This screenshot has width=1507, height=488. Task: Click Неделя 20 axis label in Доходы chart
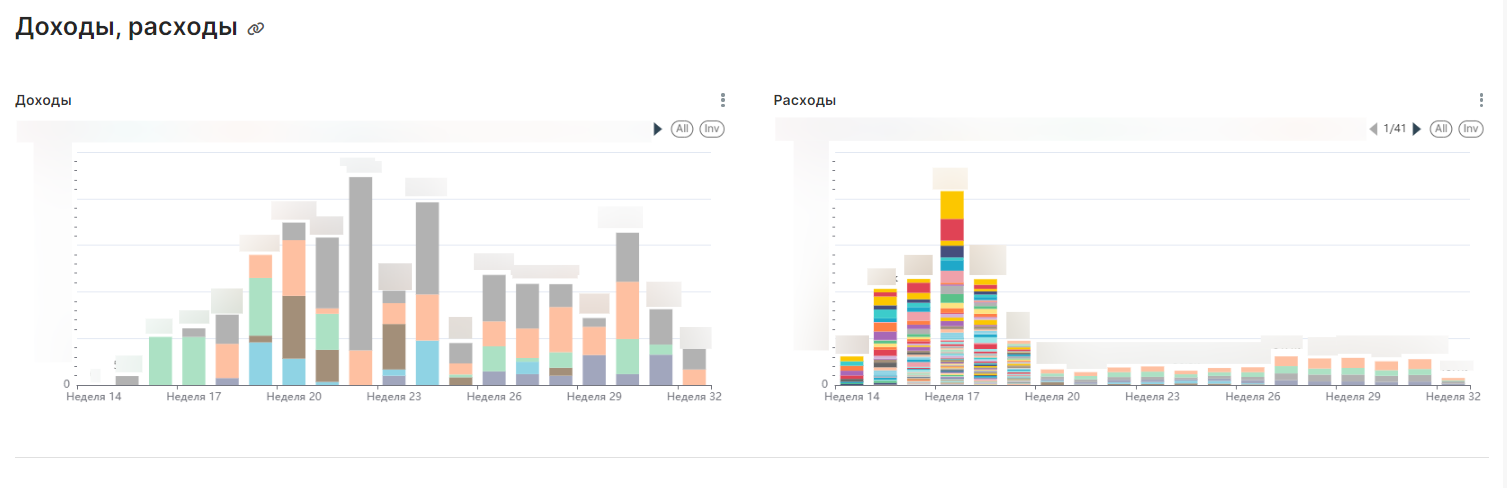(x=294, y=397)
